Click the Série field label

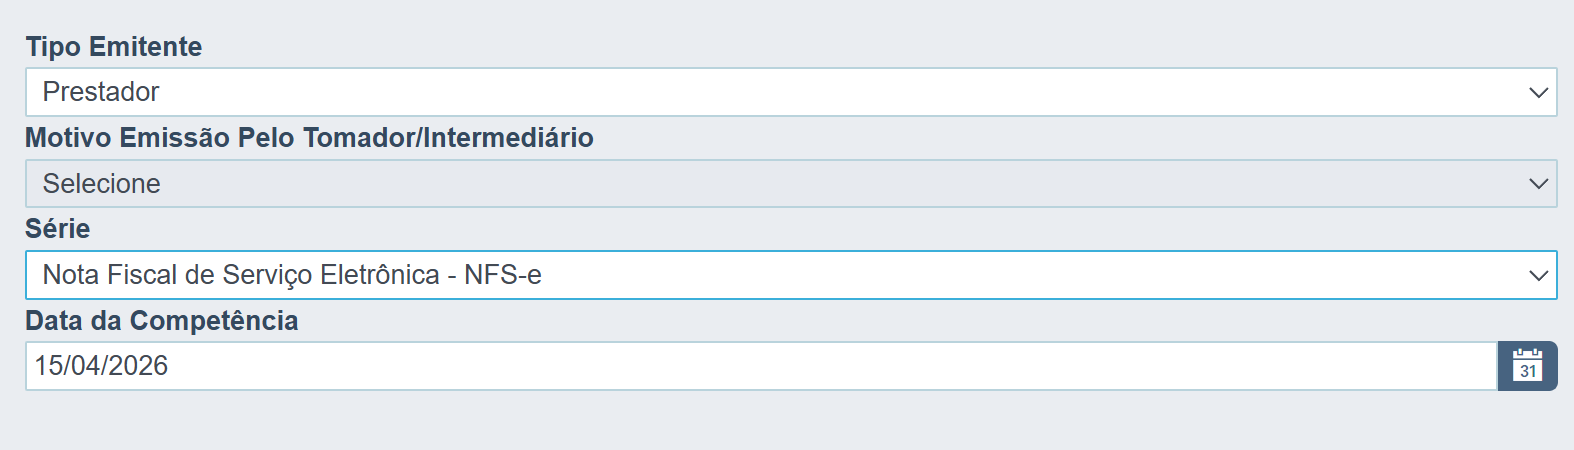point(58,229)
